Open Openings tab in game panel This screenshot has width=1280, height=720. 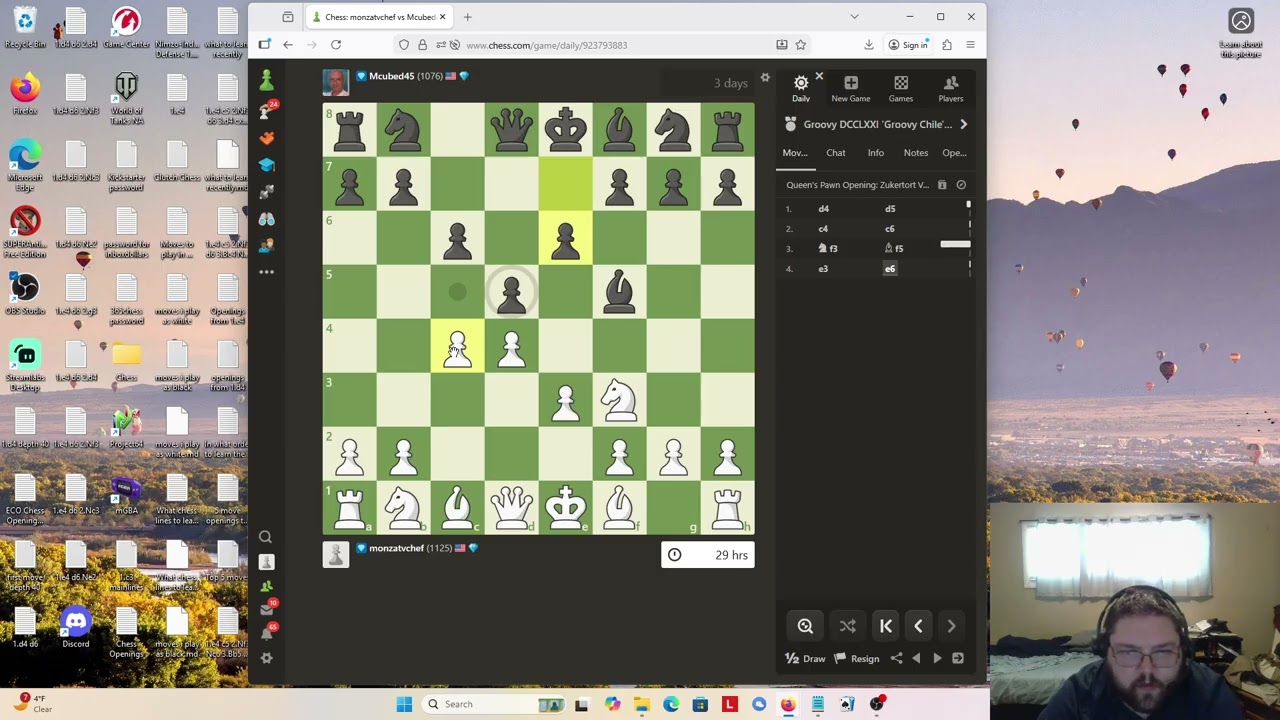(954, 153)
